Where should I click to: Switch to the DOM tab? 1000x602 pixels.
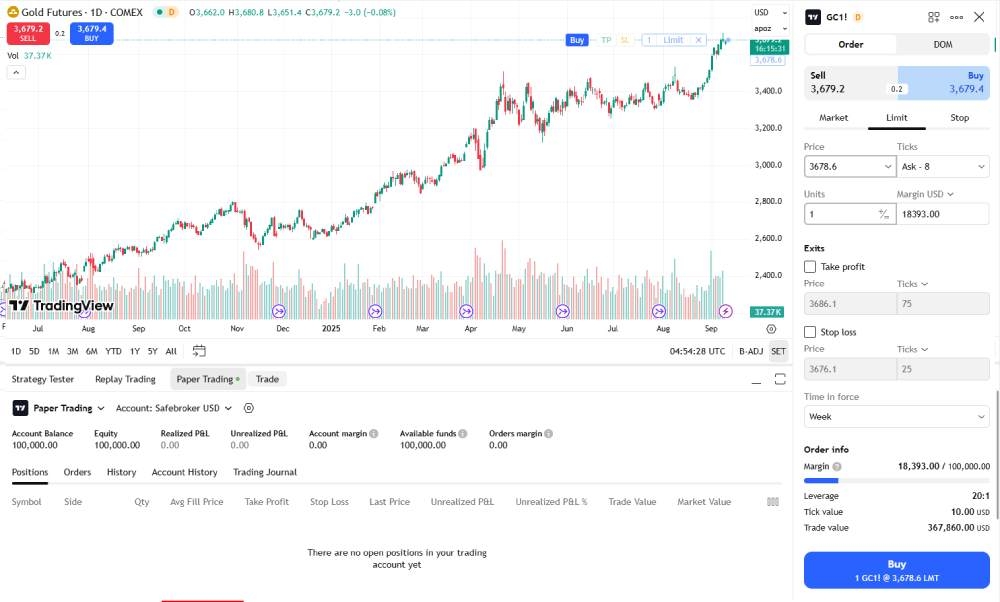[x=943, y=44]
